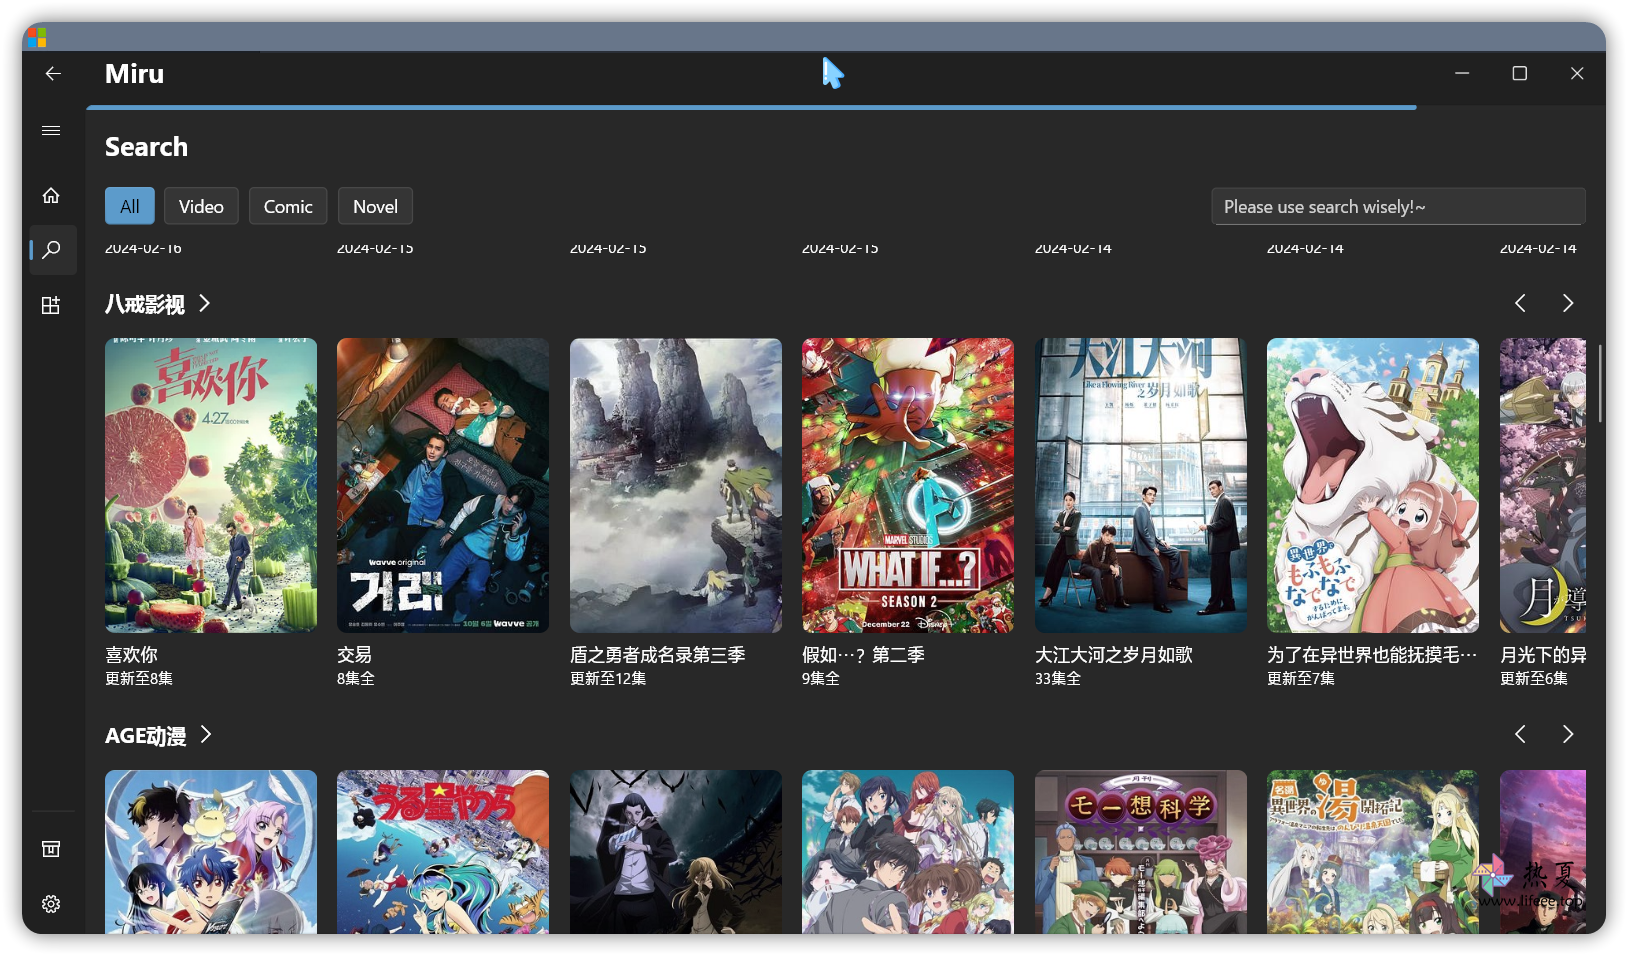Click the back arrow icon
The image size is (1628, 956).
(53, 74)
